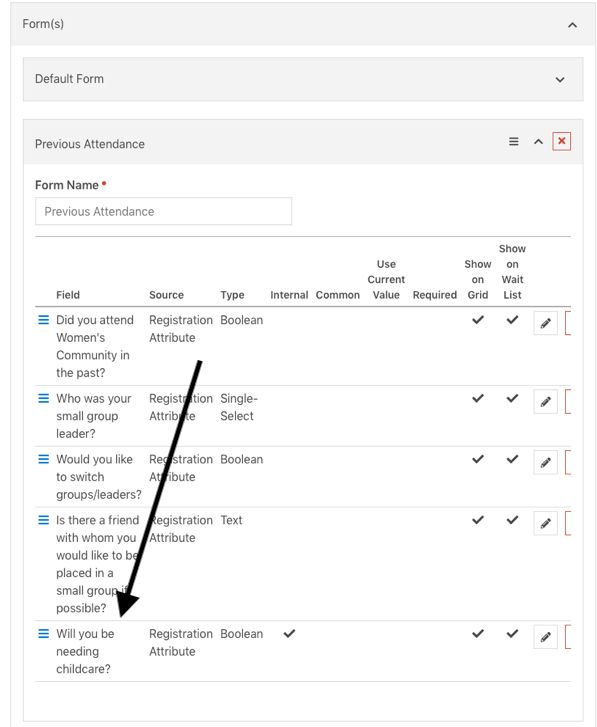Edit the switch groups/leaders field
Image resolution: width=597 pixels, height=727 pixels.
pyautogui.click(x=546, y=462)
